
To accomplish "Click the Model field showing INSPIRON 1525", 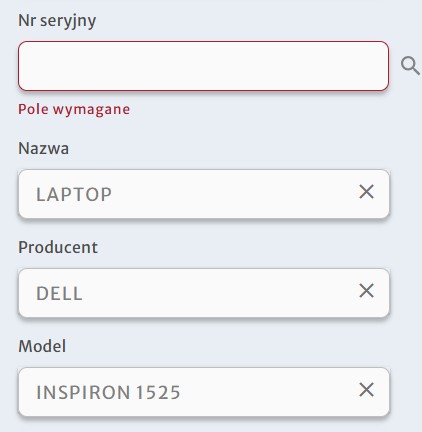I will [204, 392].
